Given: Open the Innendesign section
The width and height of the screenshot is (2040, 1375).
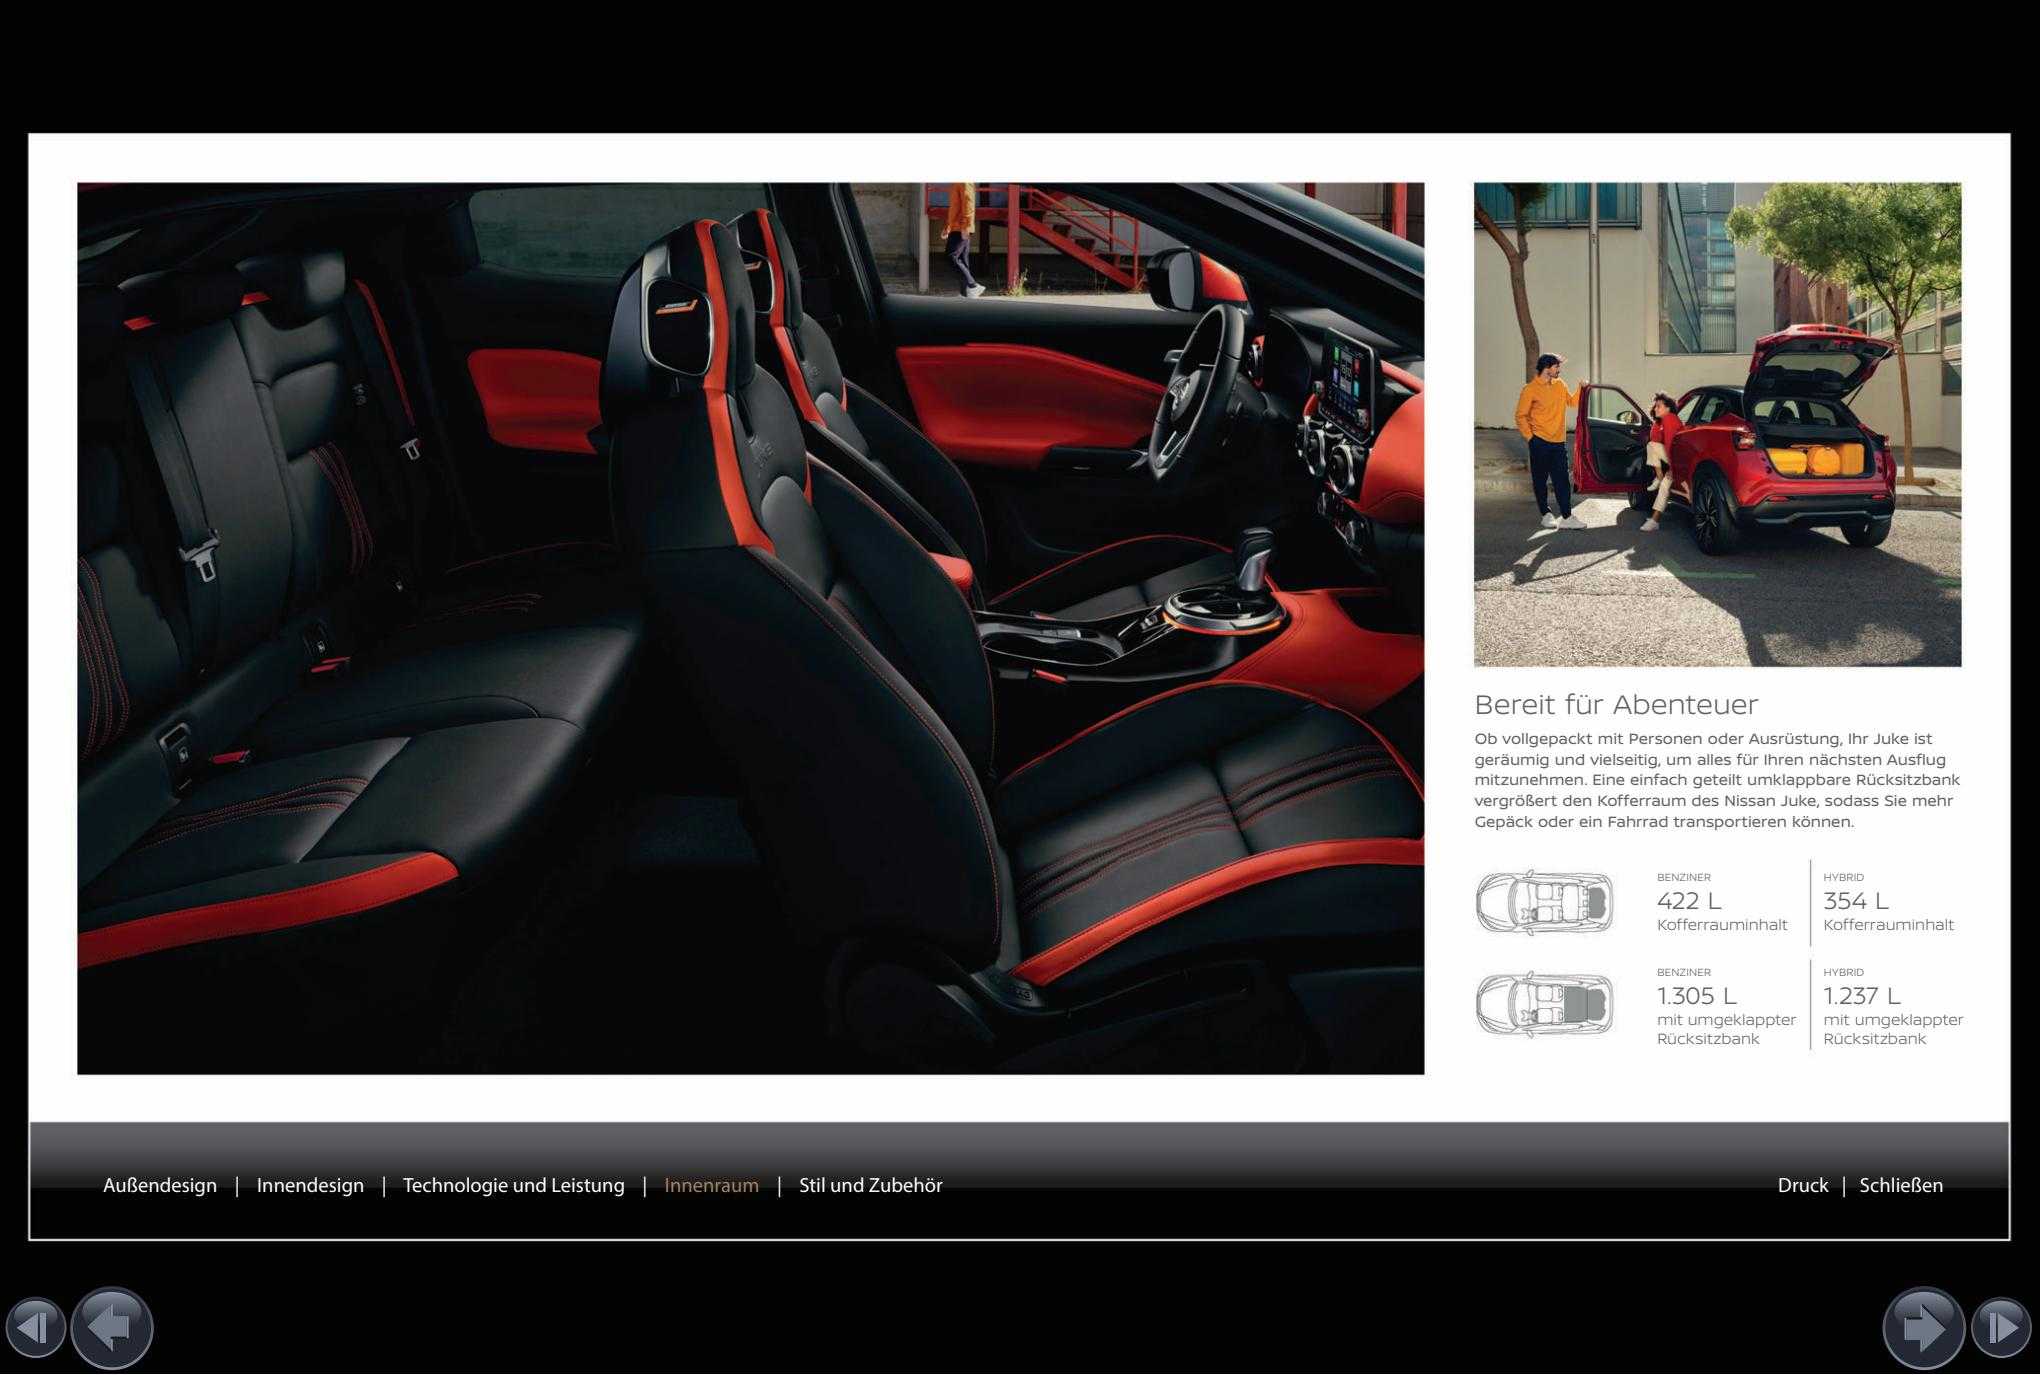Looking at the screenshot, I should point(310,1185).
